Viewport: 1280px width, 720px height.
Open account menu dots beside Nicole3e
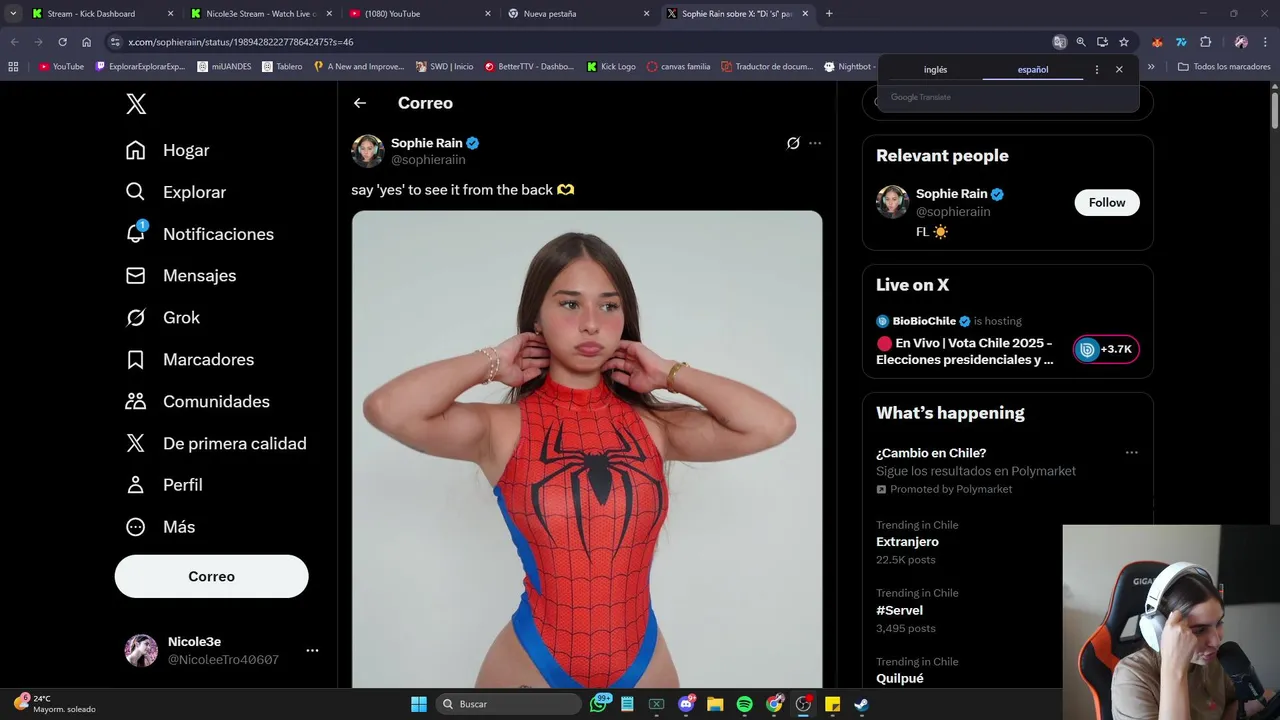(312, 650)
